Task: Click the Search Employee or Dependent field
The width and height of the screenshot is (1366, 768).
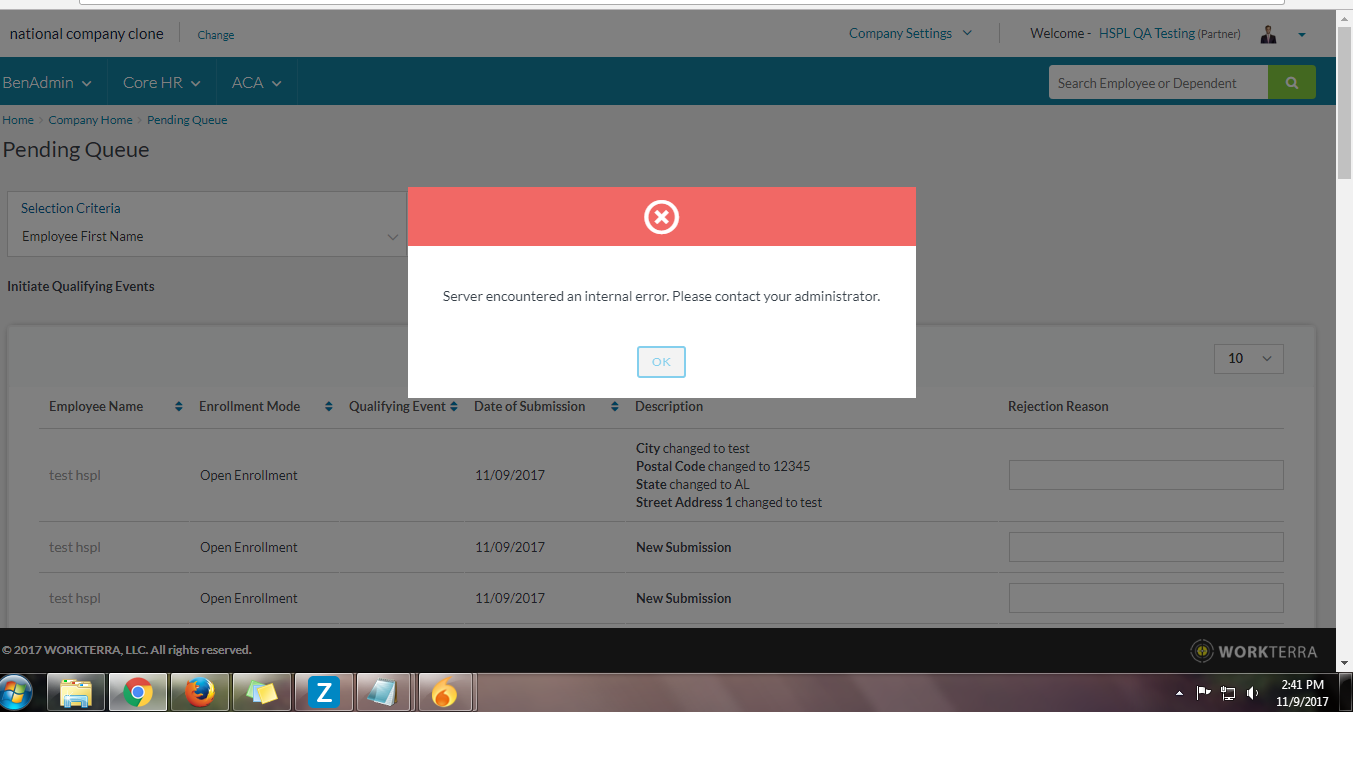Action: (1157, 83)
